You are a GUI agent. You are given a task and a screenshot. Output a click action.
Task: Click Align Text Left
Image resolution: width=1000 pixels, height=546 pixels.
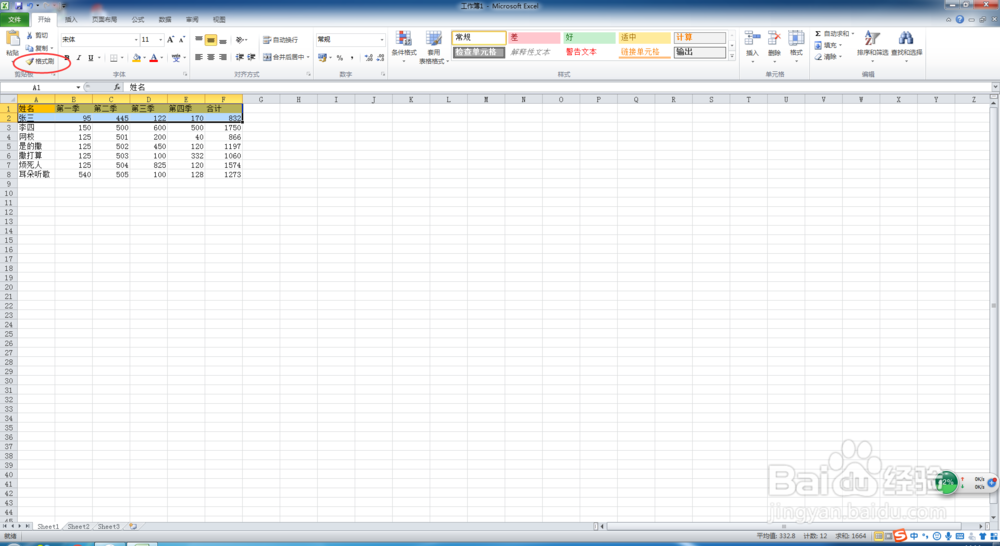coord(198,57)
